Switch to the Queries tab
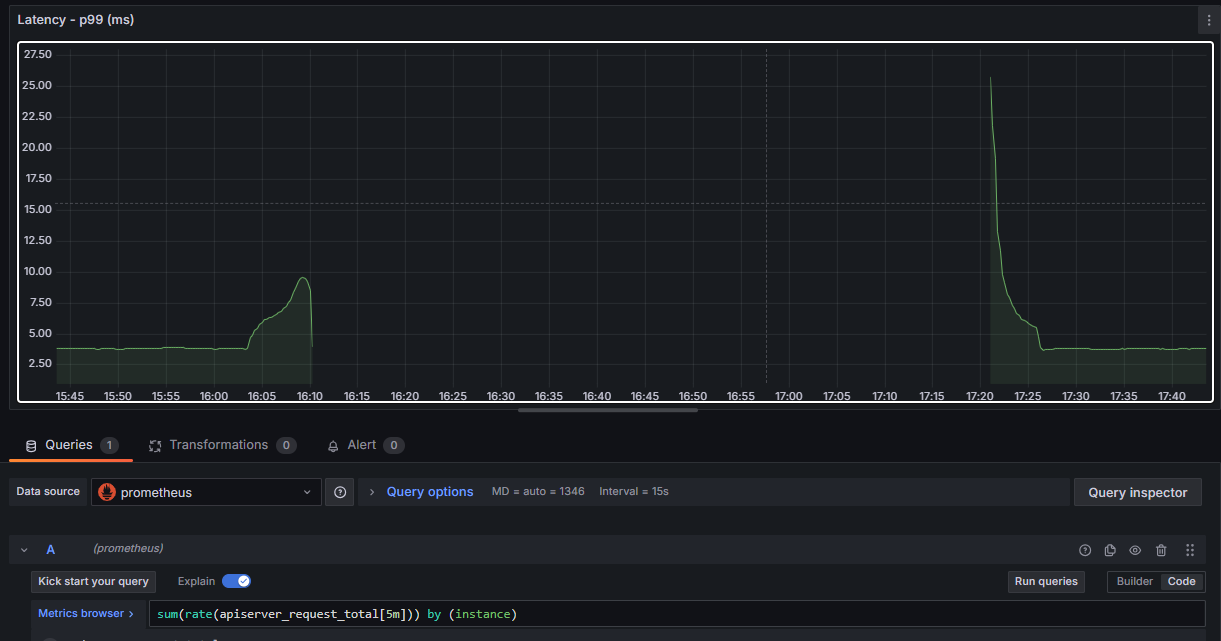This screenshot has width=1221, height=641. pos(71,445)
